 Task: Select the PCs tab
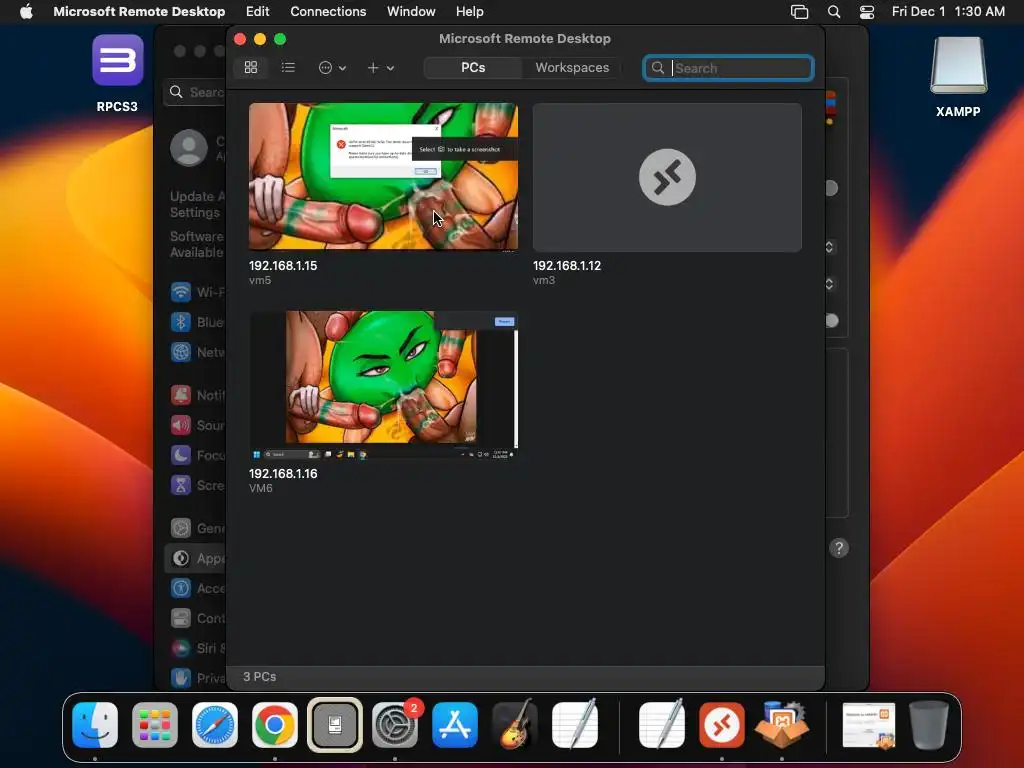(x=473, y=67)
